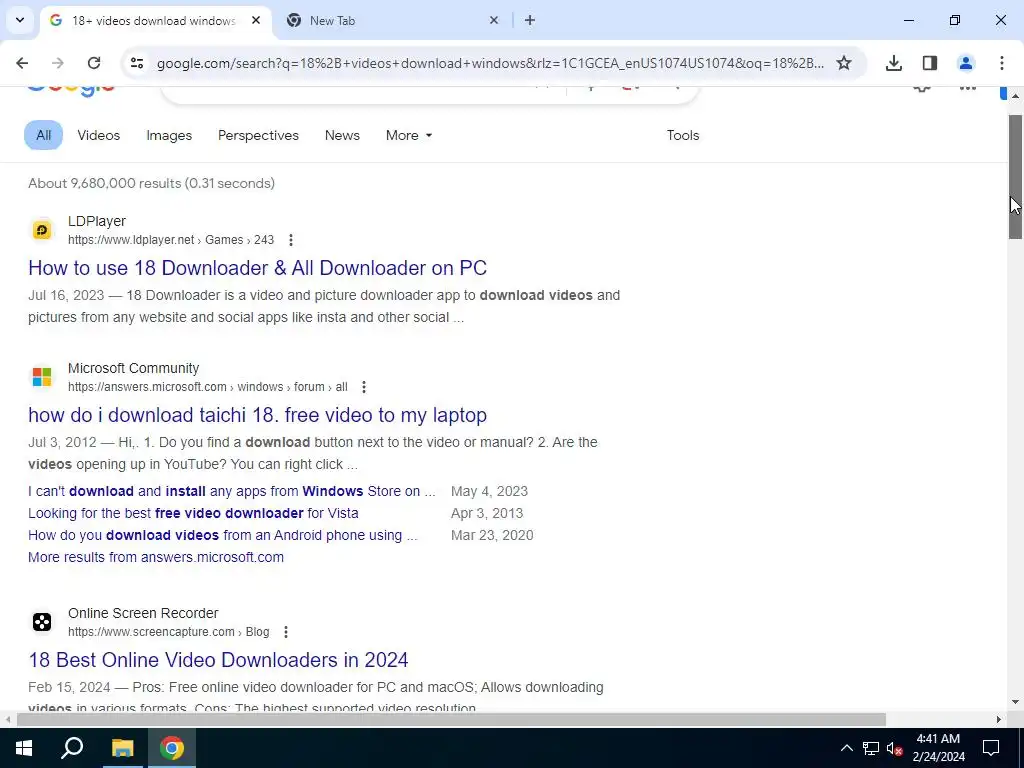Click Online Screen Recorder favicon
This screenshot has width=1024, height=768.
point(42,622)
